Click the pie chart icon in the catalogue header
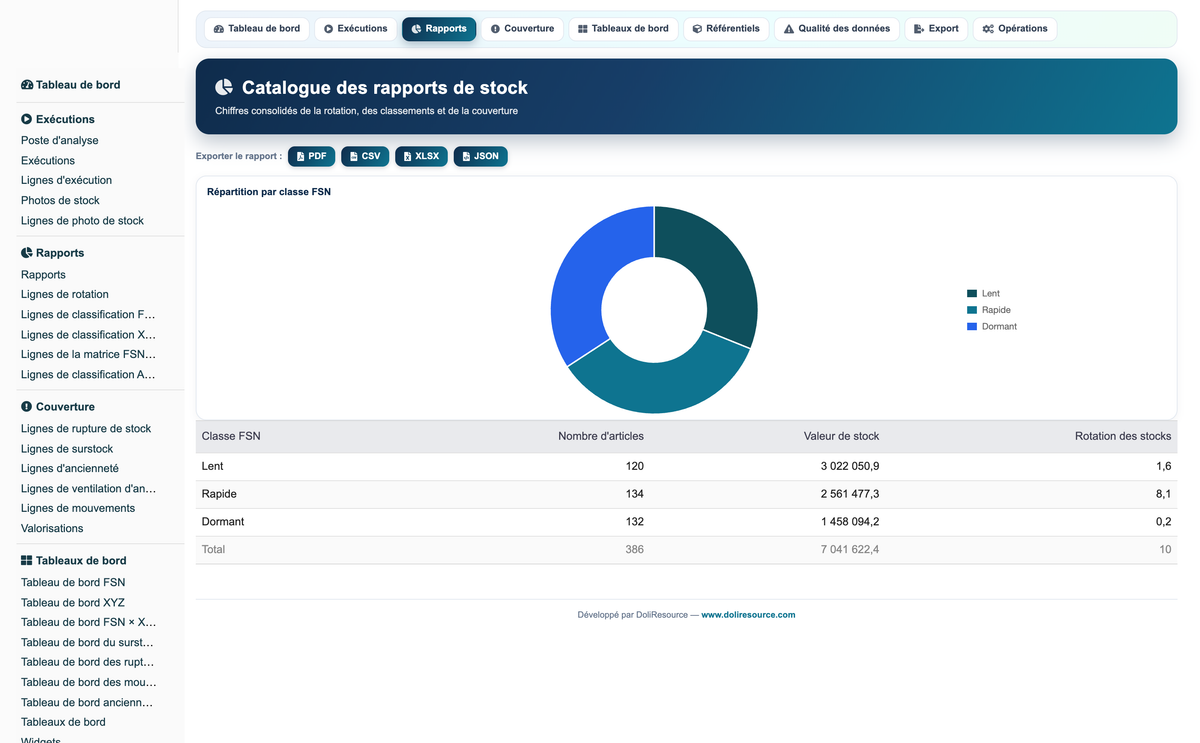1200x743 pixels. [x=224, y=88]
